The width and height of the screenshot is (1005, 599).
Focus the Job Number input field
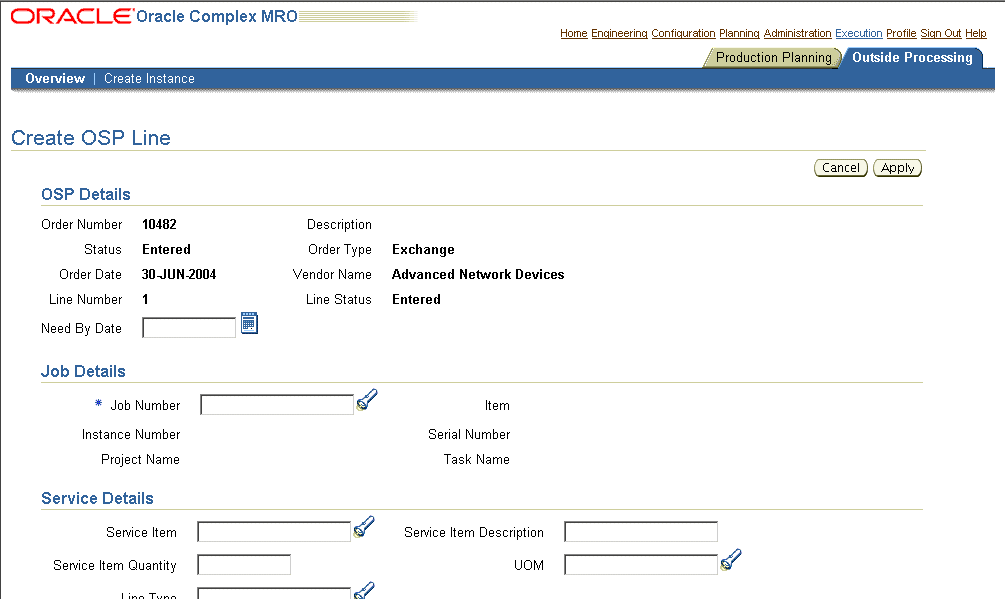[277, 405]
